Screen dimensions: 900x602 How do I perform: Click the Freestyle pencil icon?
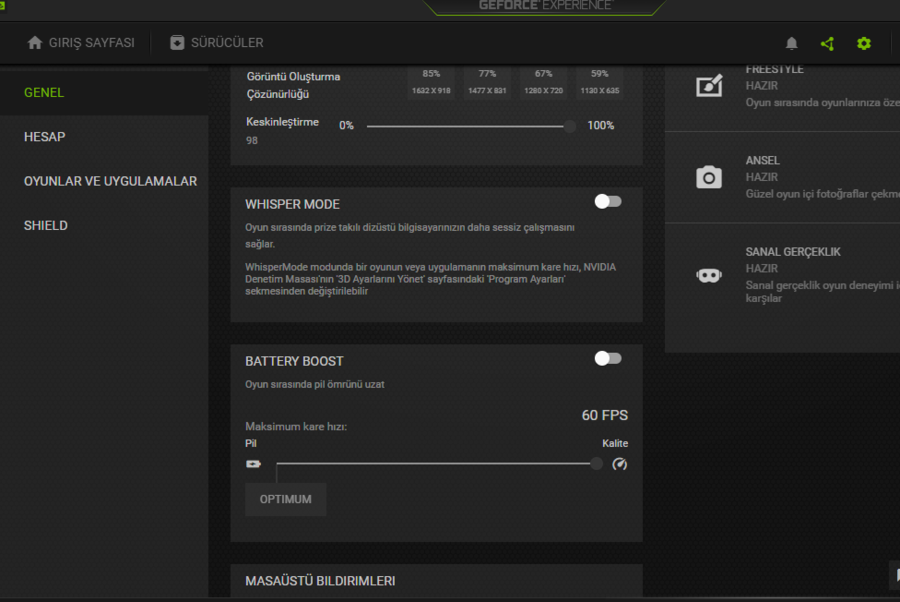click(x=709, y=86)
